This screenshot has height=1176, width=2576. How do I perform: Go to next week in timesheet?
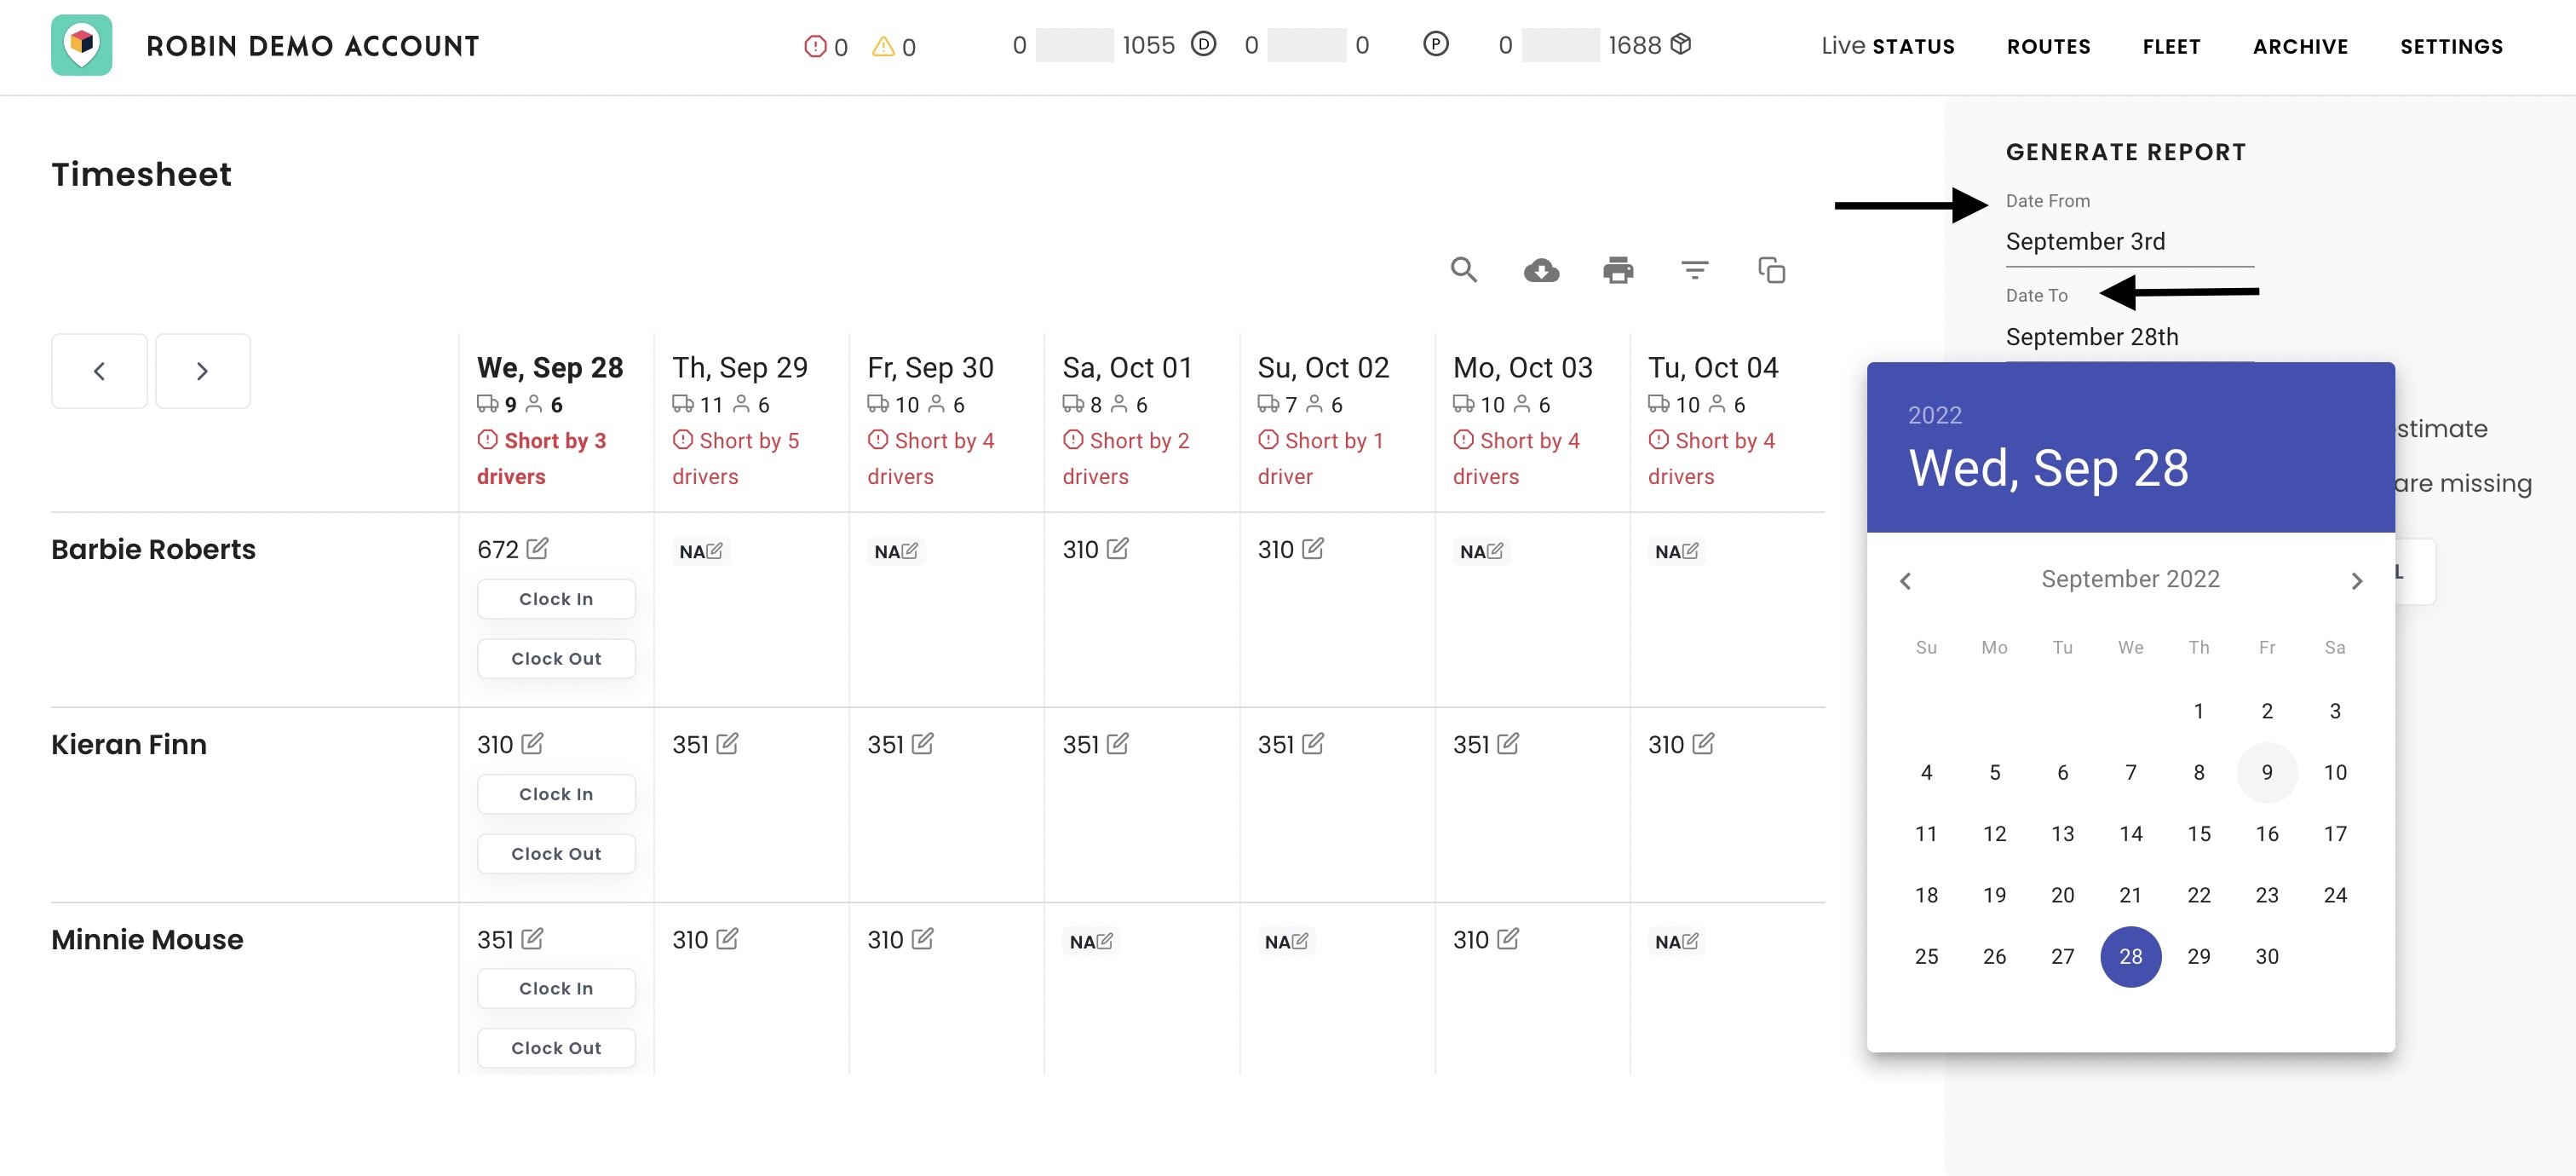tap(202, 371)
